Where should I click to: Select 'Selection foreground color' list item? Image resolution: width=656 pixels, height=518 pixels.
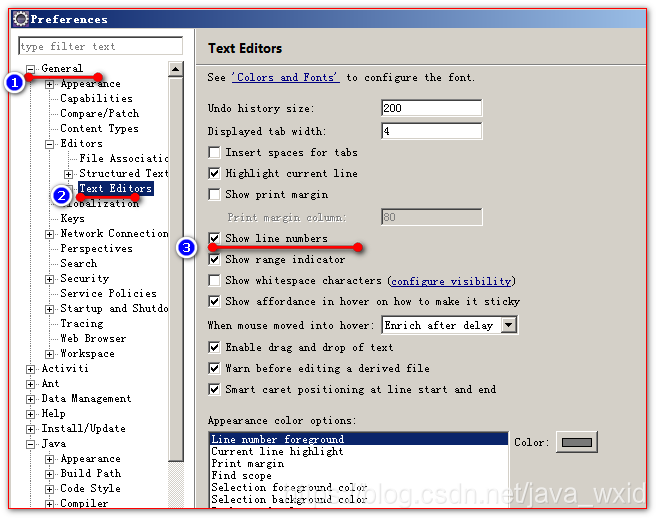coord(359,487)
